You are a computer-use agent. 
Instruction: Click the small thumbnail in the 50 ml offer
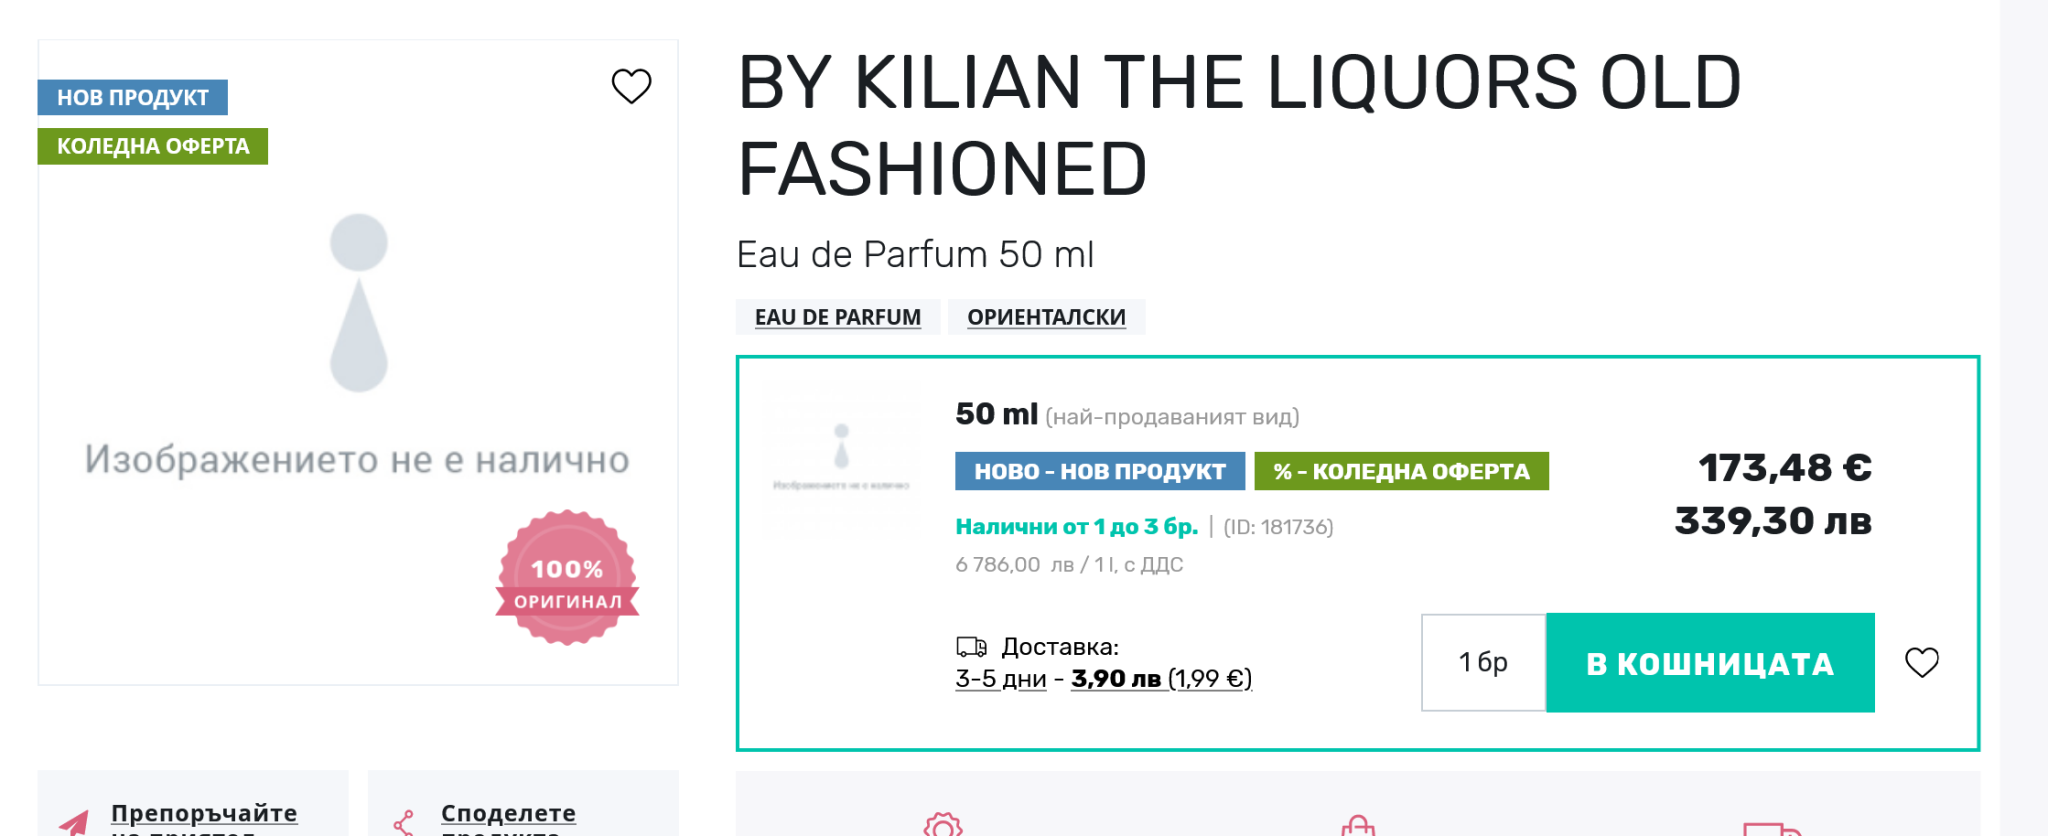coord(841,459)
